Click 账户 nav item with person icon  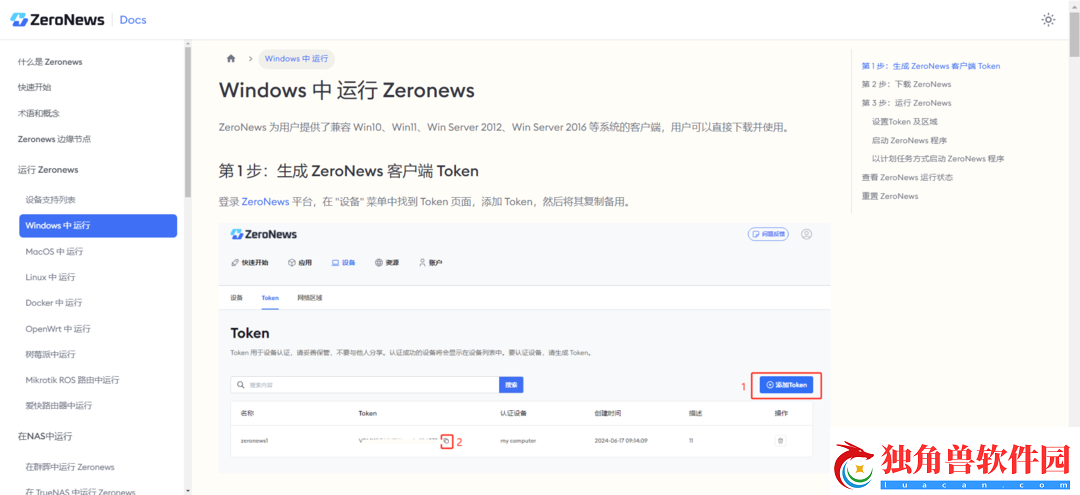pyautogui.click(x=430, y=262)
